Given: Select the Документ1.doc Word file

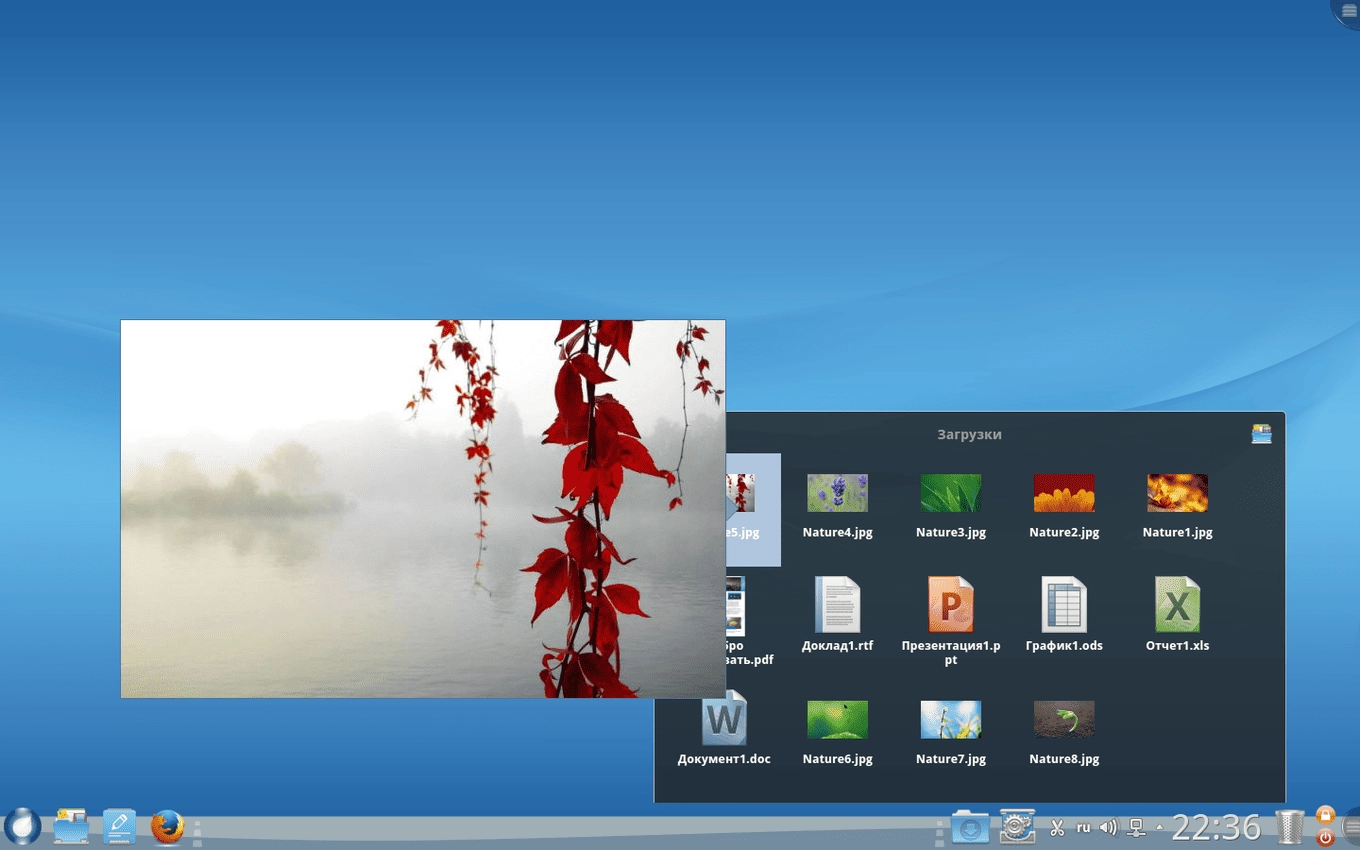Looking at the screenshot, I should 724,728.
